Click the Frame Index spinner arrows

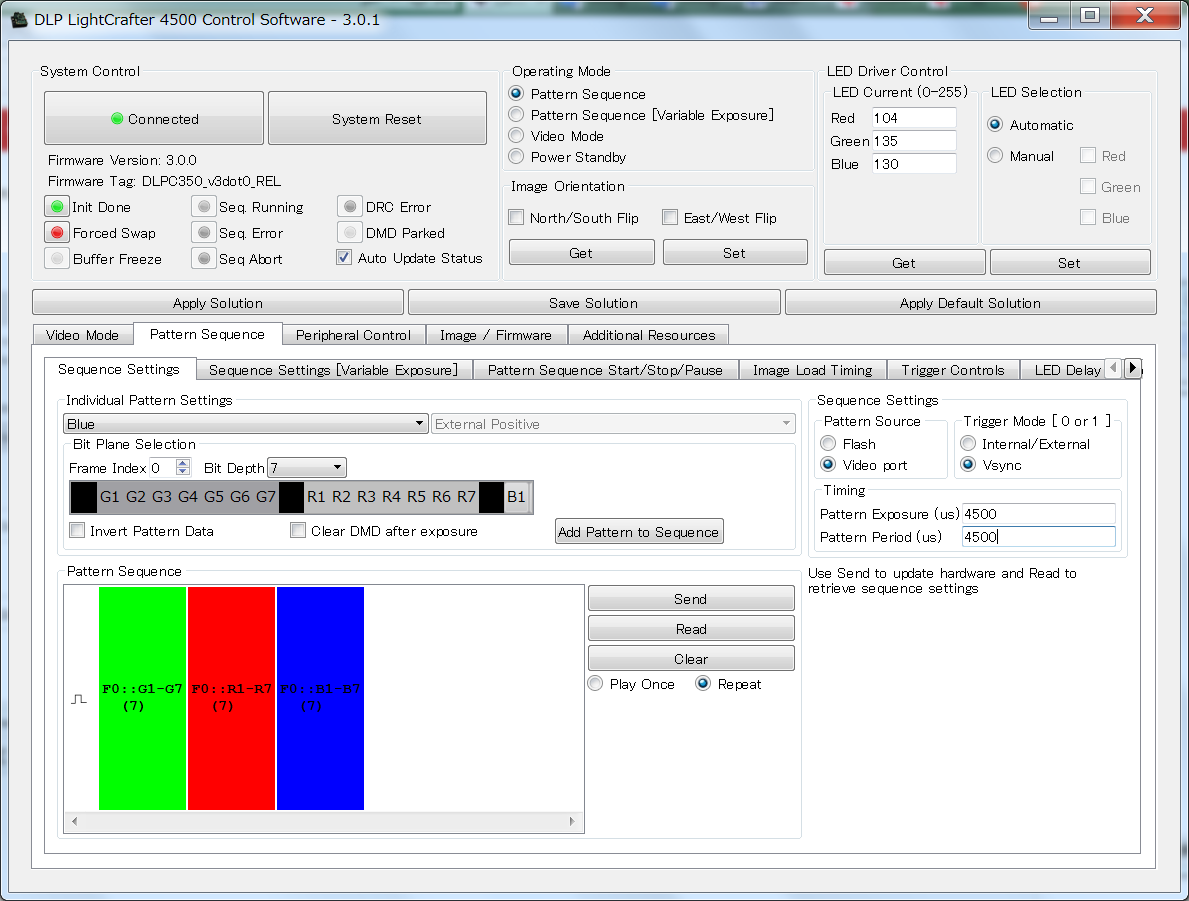183,467
